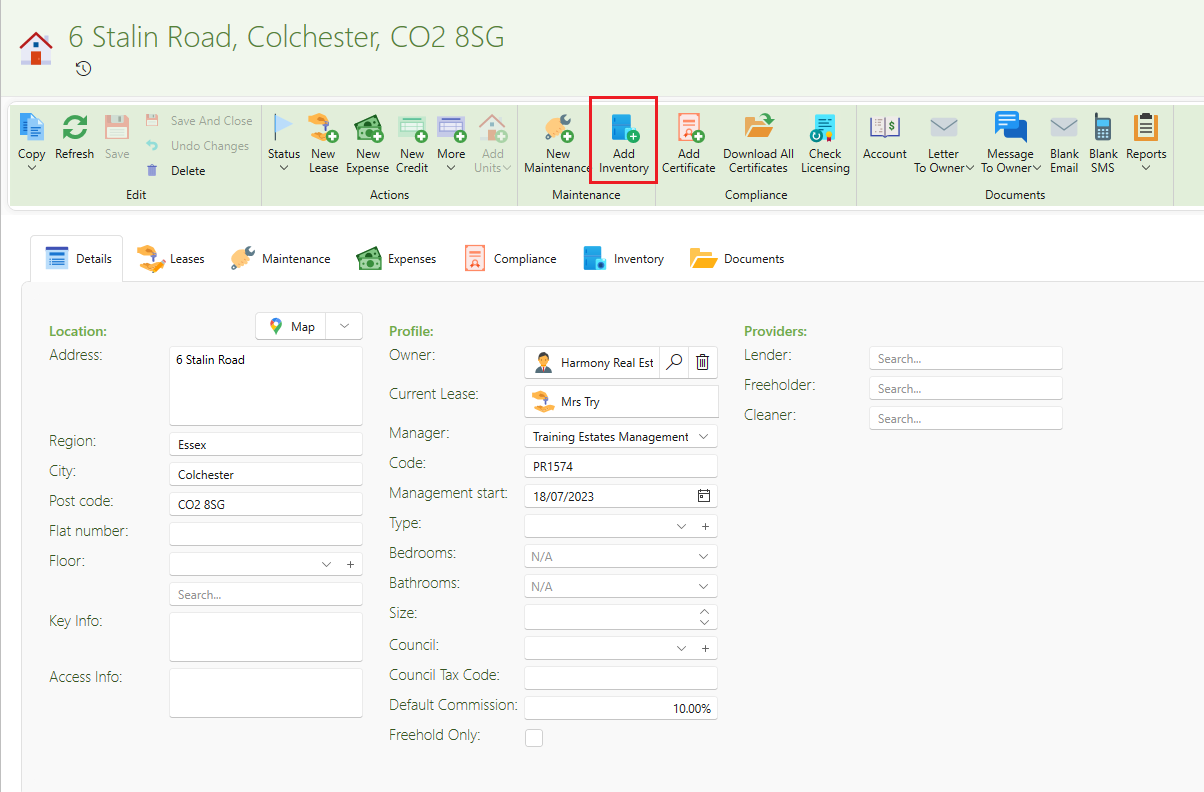This screenshot has height=792, width=1204.
Task: Open the Inventory tab
Action: 624,259
